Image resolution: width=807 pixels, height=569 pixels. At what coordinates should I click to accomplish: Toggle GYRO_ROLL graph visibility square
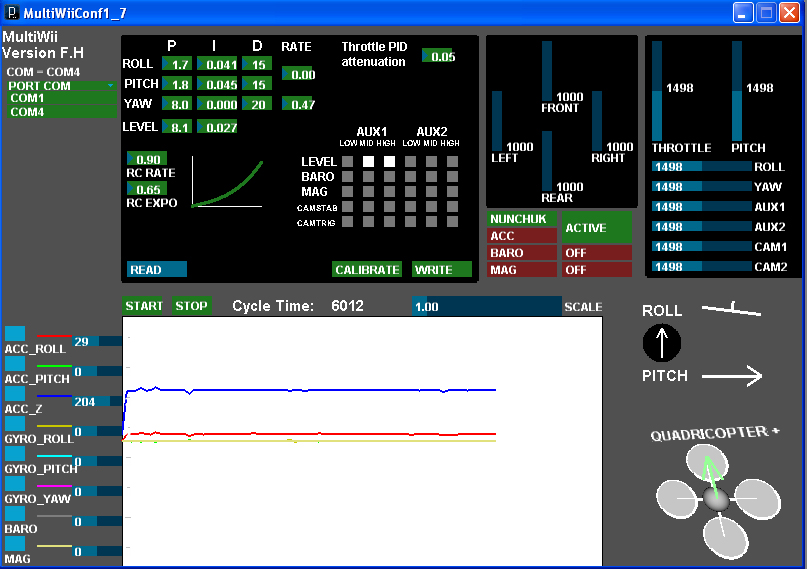(15, 423)
